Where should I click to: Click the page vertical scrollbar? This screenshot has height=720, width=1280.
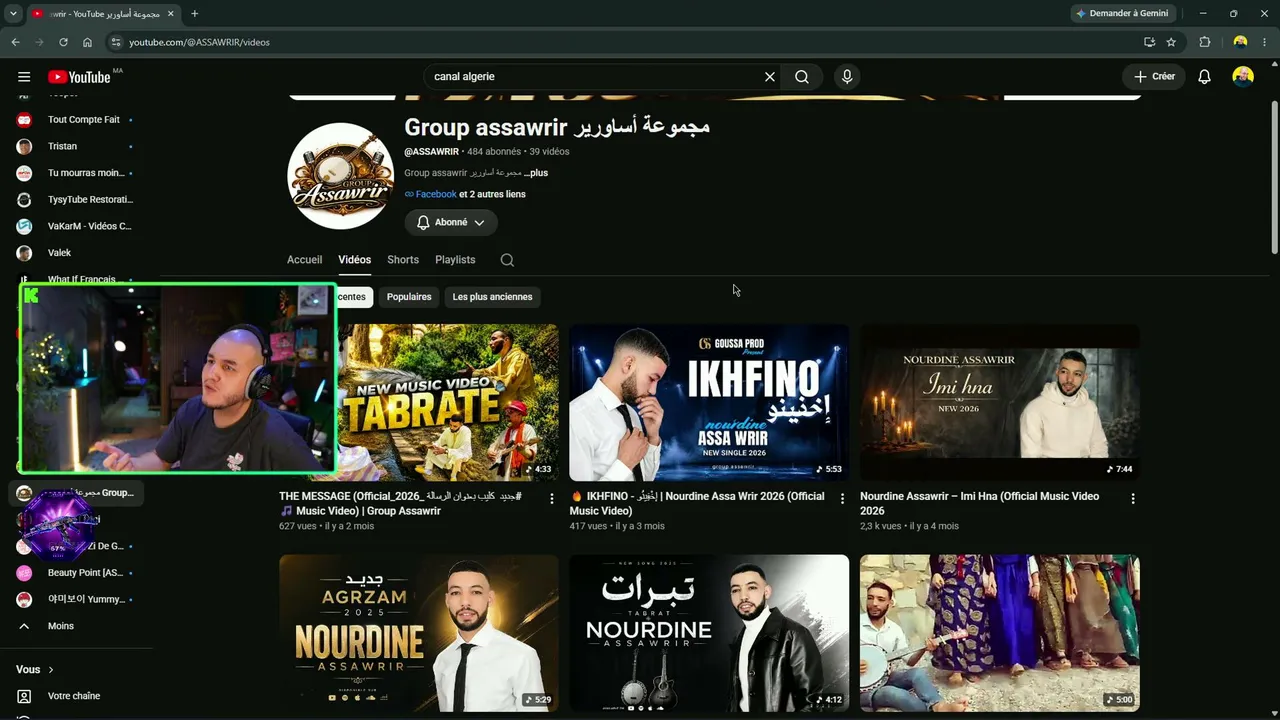(1274, 178)
